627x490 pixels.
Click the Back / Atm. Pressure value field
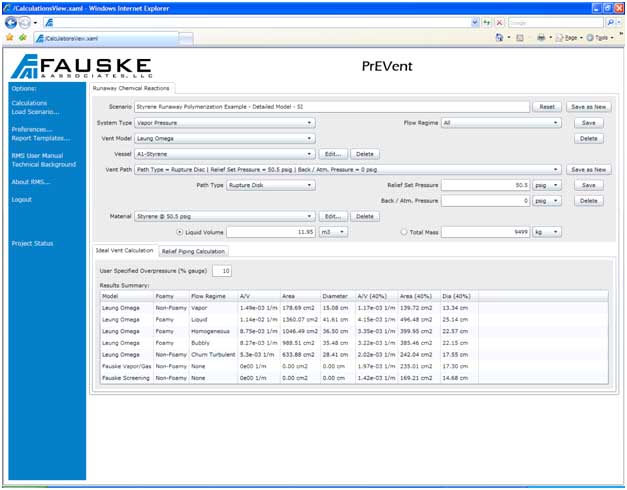[x=485, y=201]
